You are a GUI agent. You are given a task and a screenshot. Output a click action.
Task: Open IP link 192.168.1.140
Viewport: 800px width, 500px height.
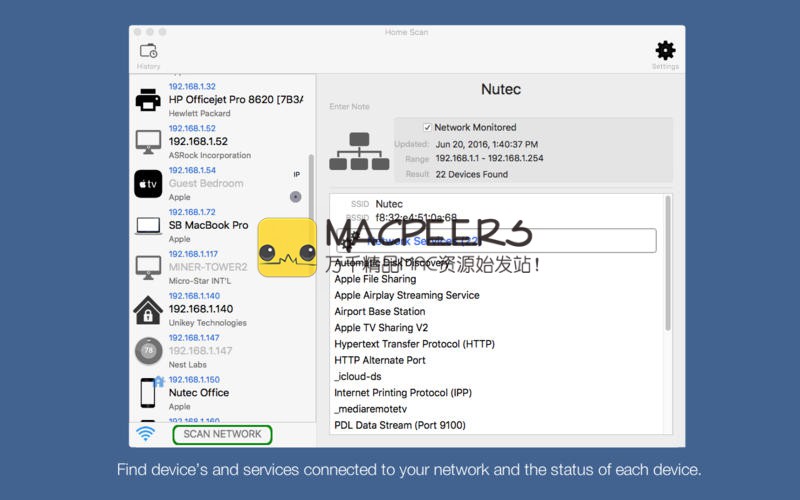(194, 296)
